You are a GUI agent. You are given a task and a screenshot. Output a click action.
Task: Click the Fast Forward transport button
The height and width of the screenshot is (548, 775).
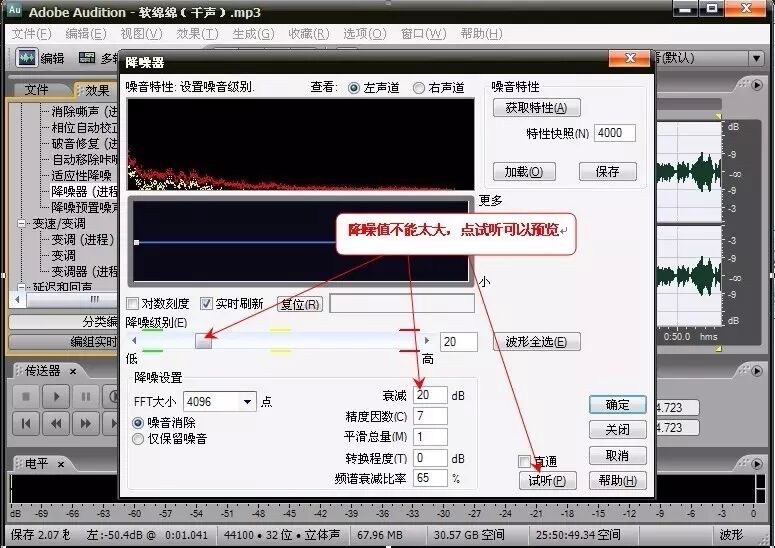(85, 423)
